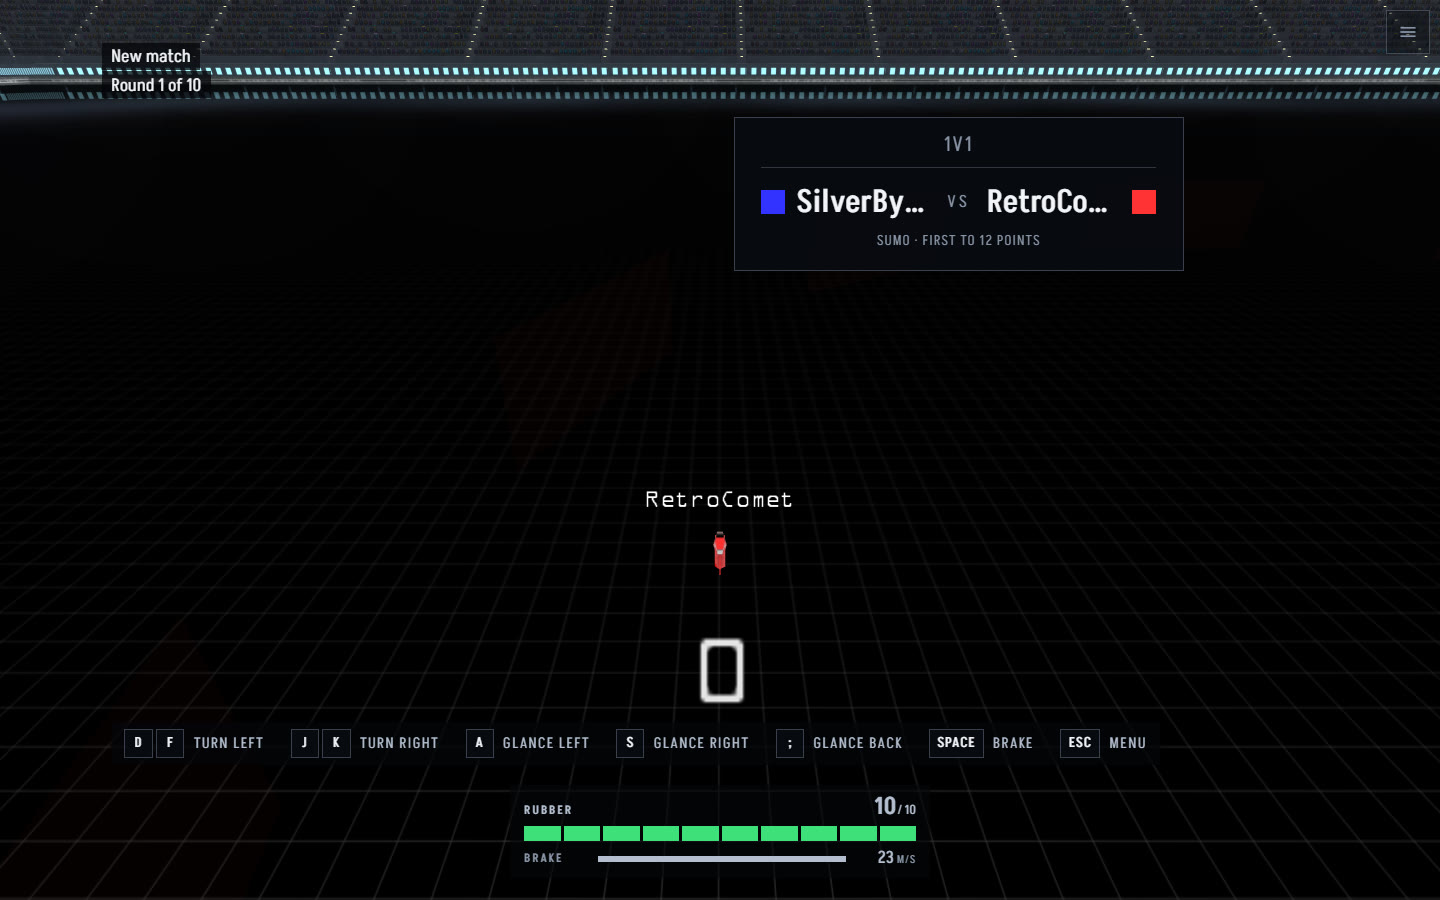1440x900 pixels.
Task: Click the brake gauge bar
Action: point(722,858)
